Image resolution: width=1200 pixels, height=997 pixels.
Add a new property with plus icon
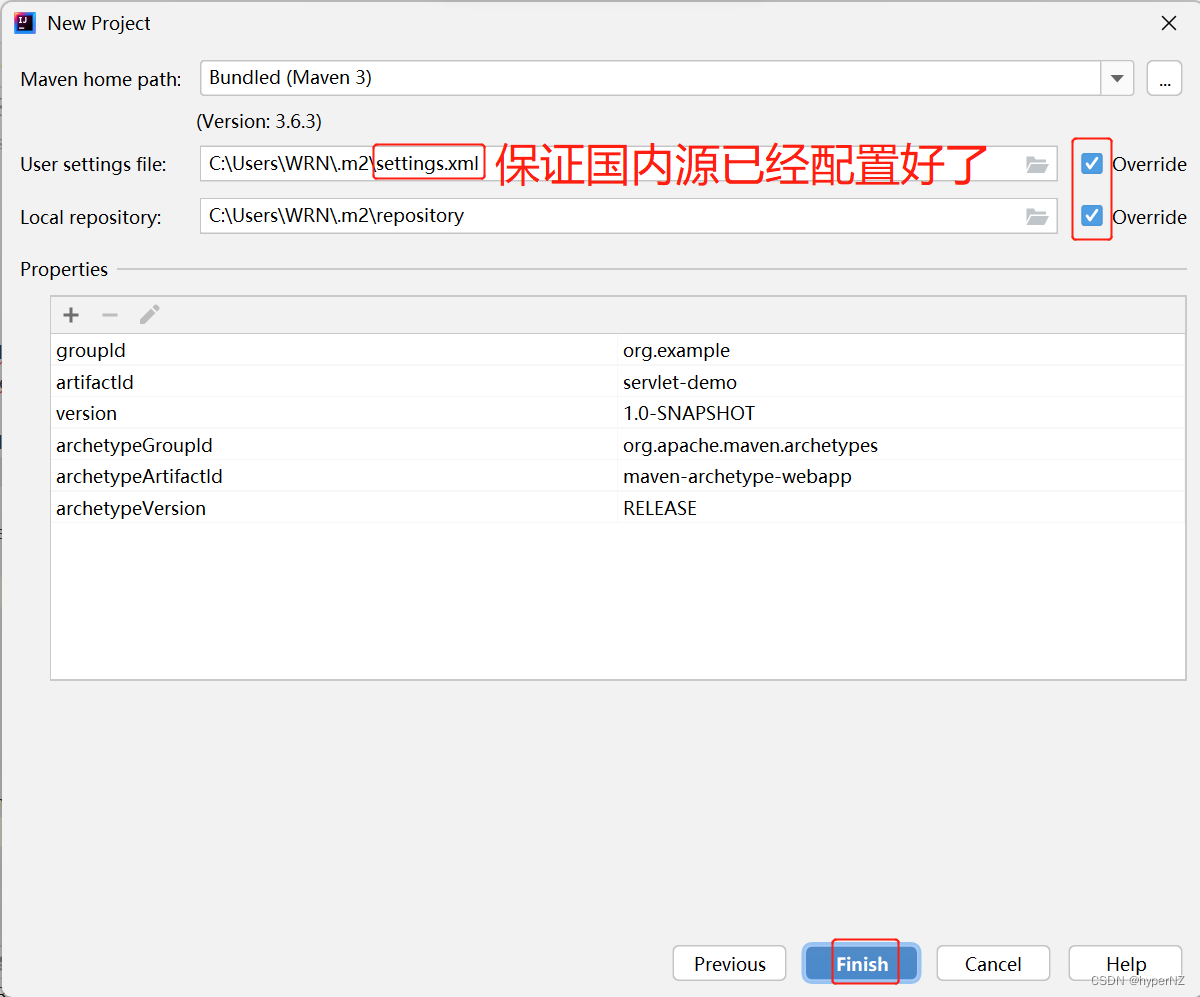point(71,315)
